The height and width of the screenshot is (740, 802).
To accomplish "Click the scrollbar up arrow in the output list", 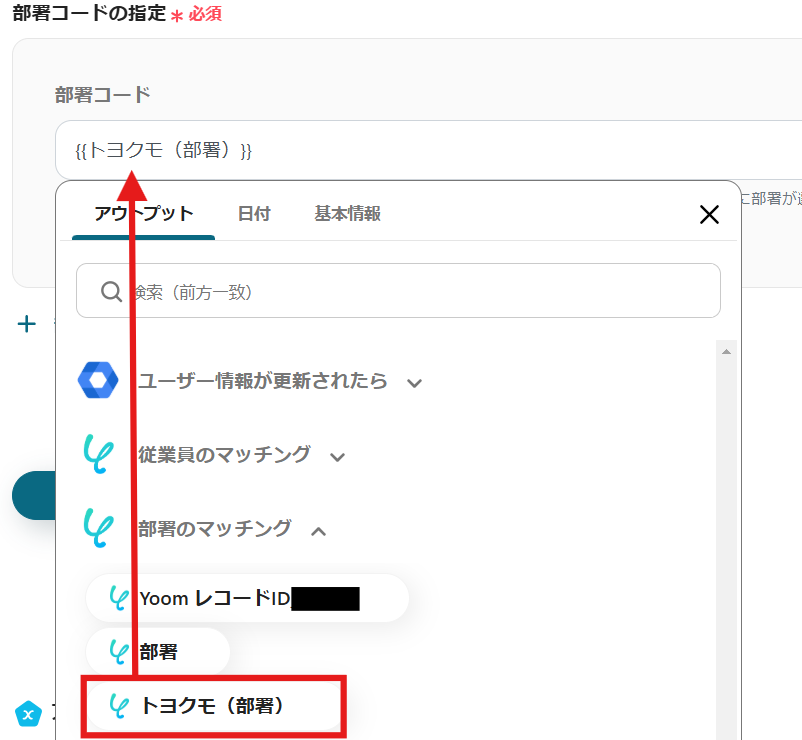I will coord(726,351).
